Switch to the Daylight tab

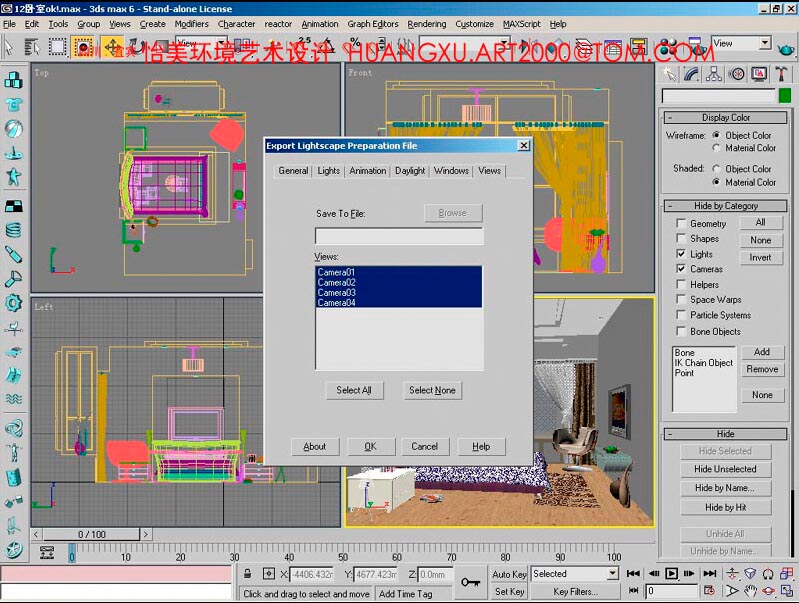(410, 171)
